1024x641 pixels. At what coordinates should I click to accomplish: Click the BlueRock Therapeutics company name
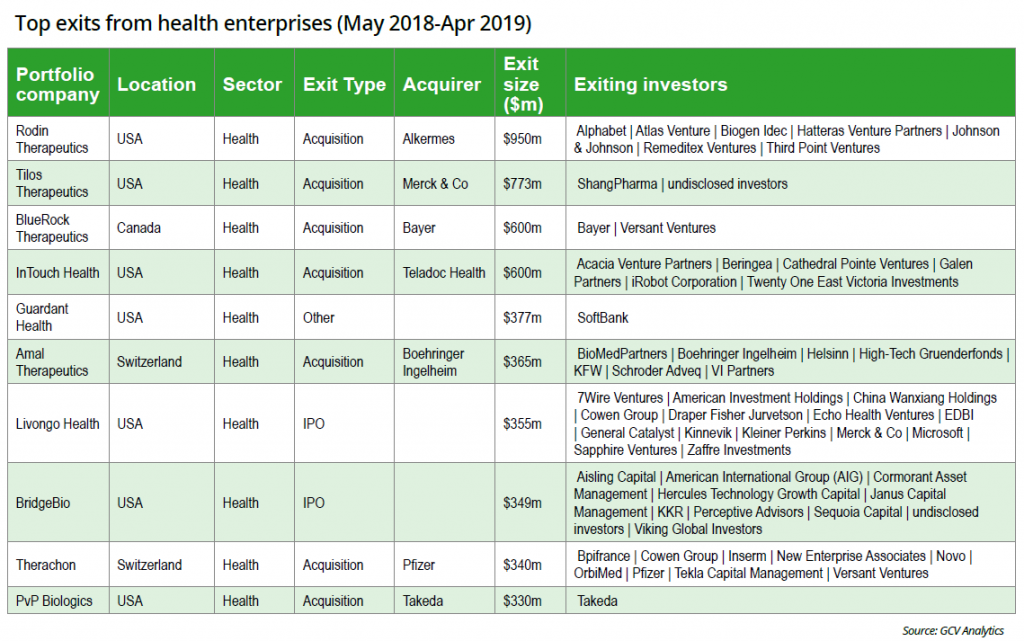[52, 228]
